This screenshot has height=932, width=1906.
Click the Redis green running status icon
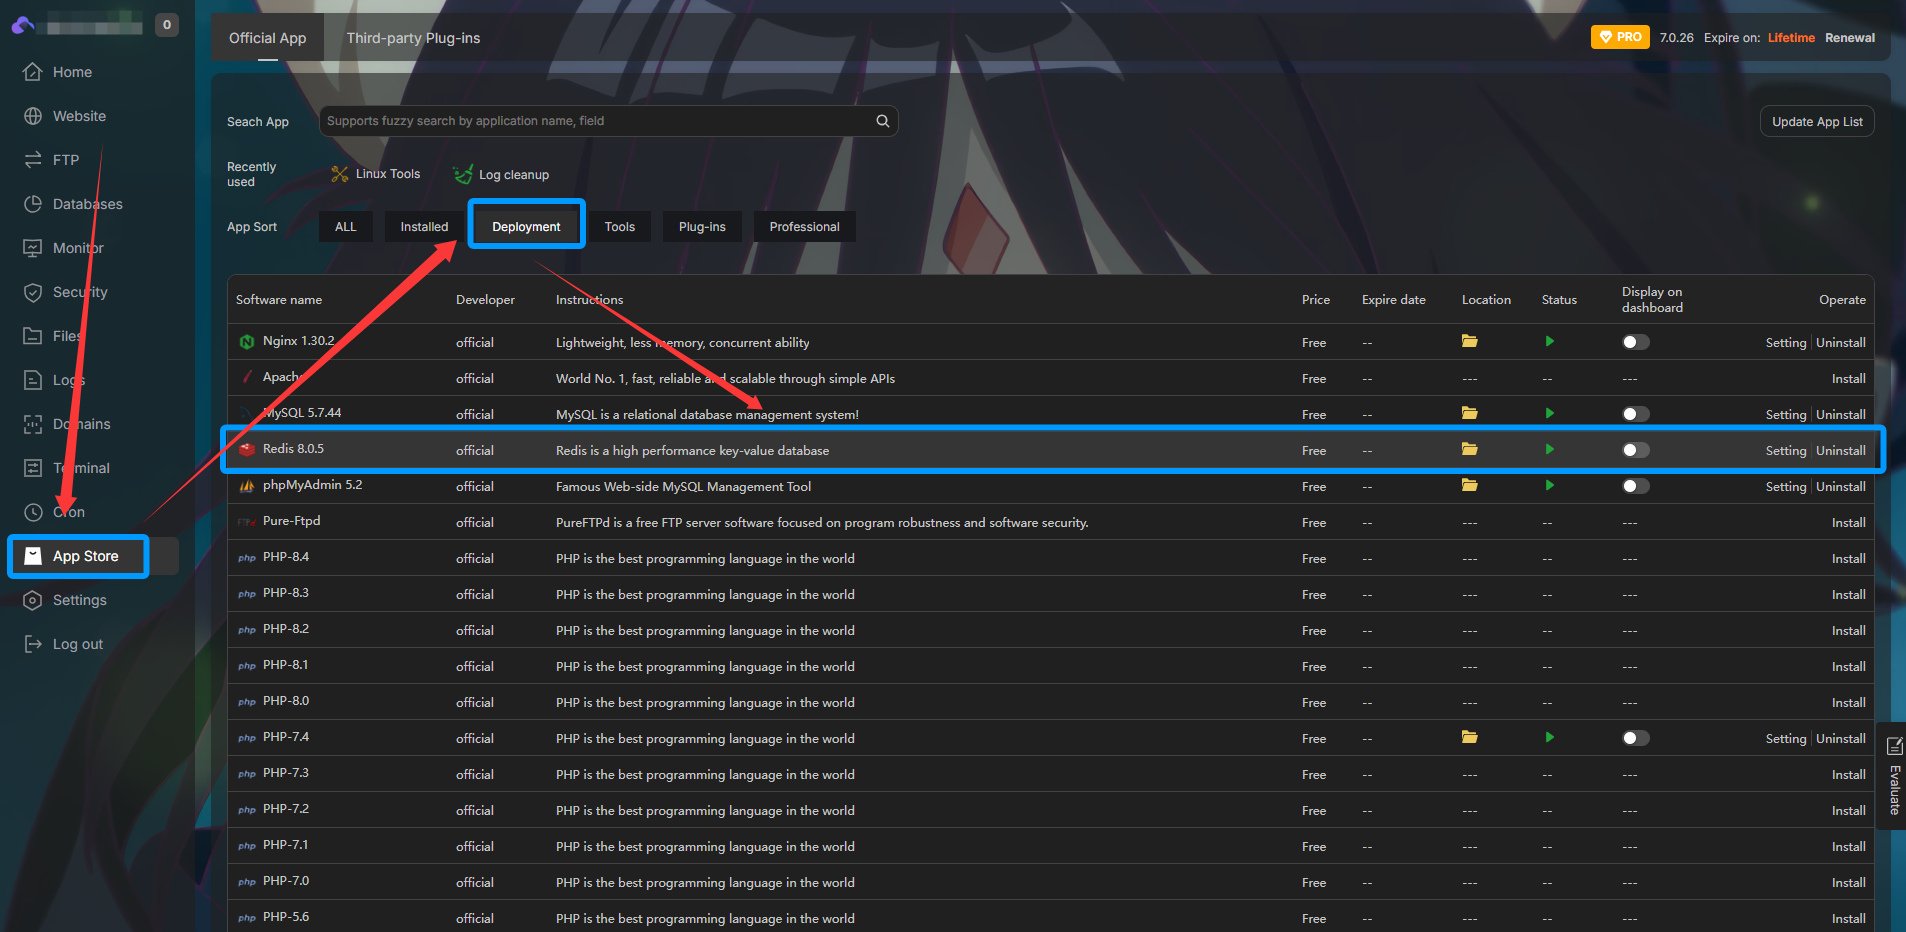click(1549, 449)
